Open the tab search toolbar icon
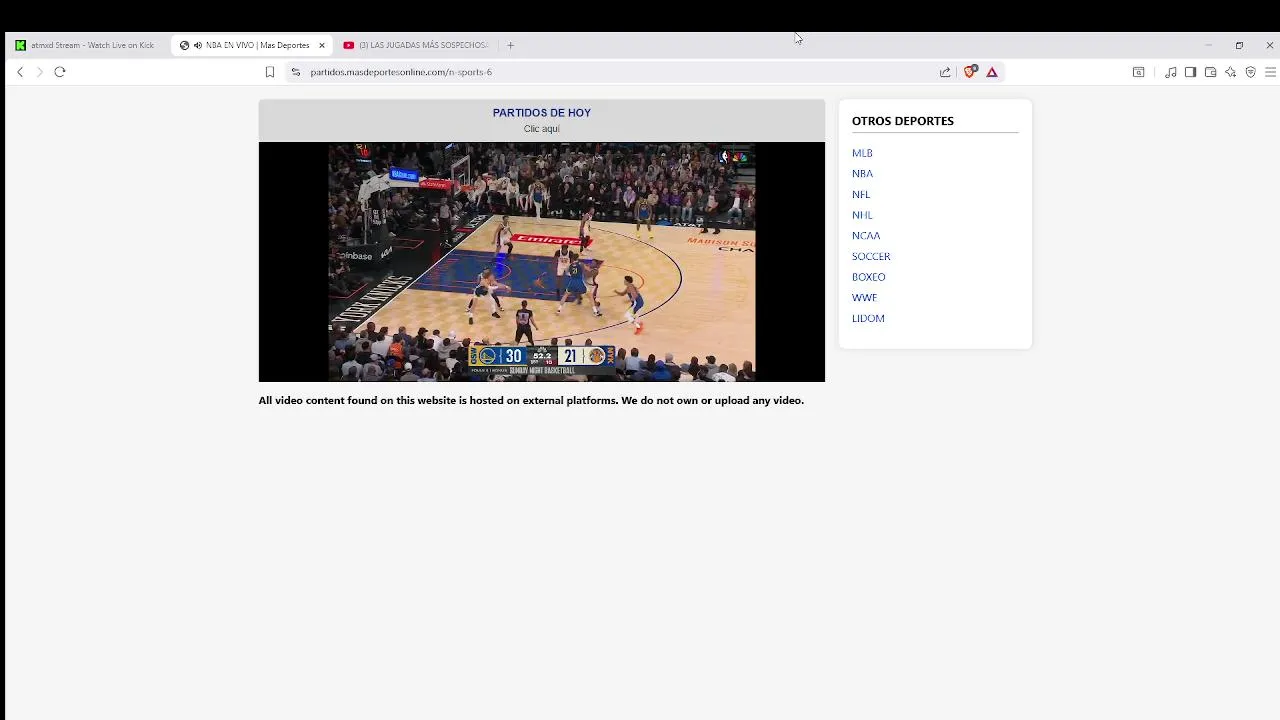 point(1138,72)
